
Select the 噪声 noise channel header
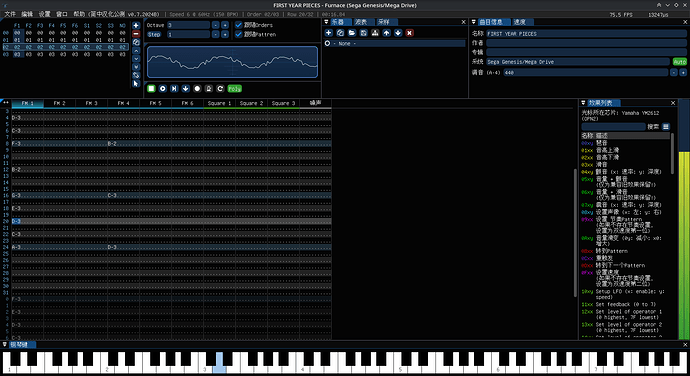click(316, 103)
